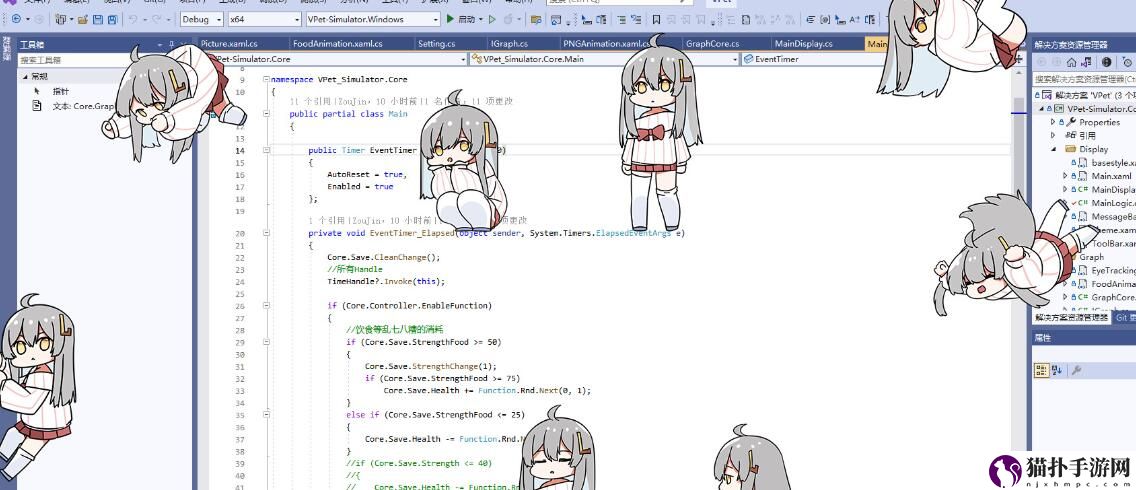
Task: Click the decrease indent toolbar icon
Action: [x=811, y=20]
